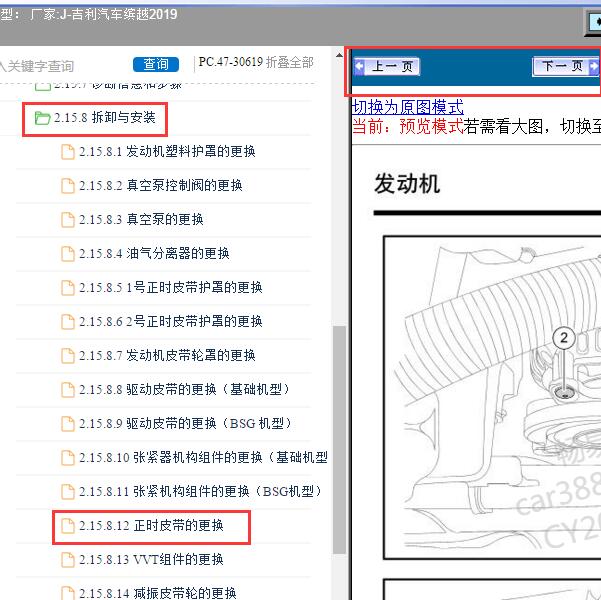Click page icon beside 2.15.8.8

coord(68,390)
